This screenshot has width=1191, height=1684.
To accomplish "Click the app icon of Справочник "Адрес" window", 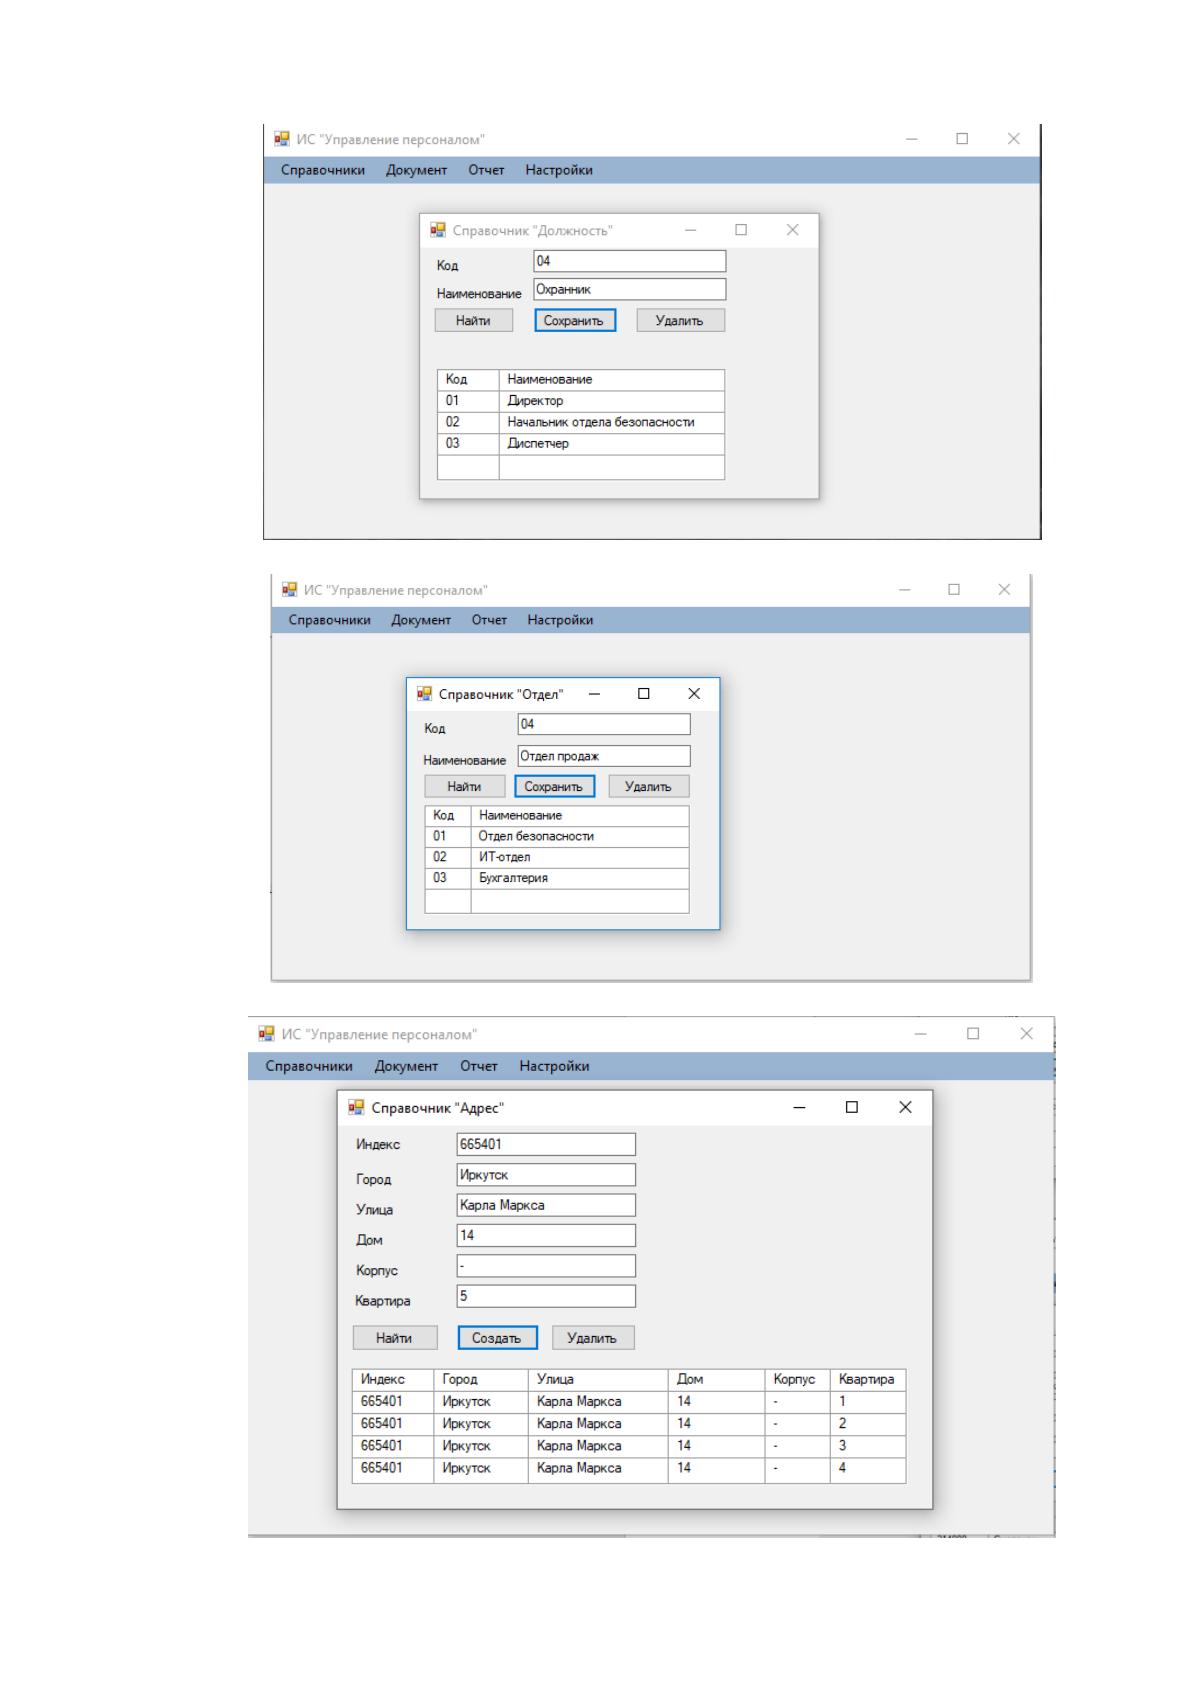I will point(356,1107).
